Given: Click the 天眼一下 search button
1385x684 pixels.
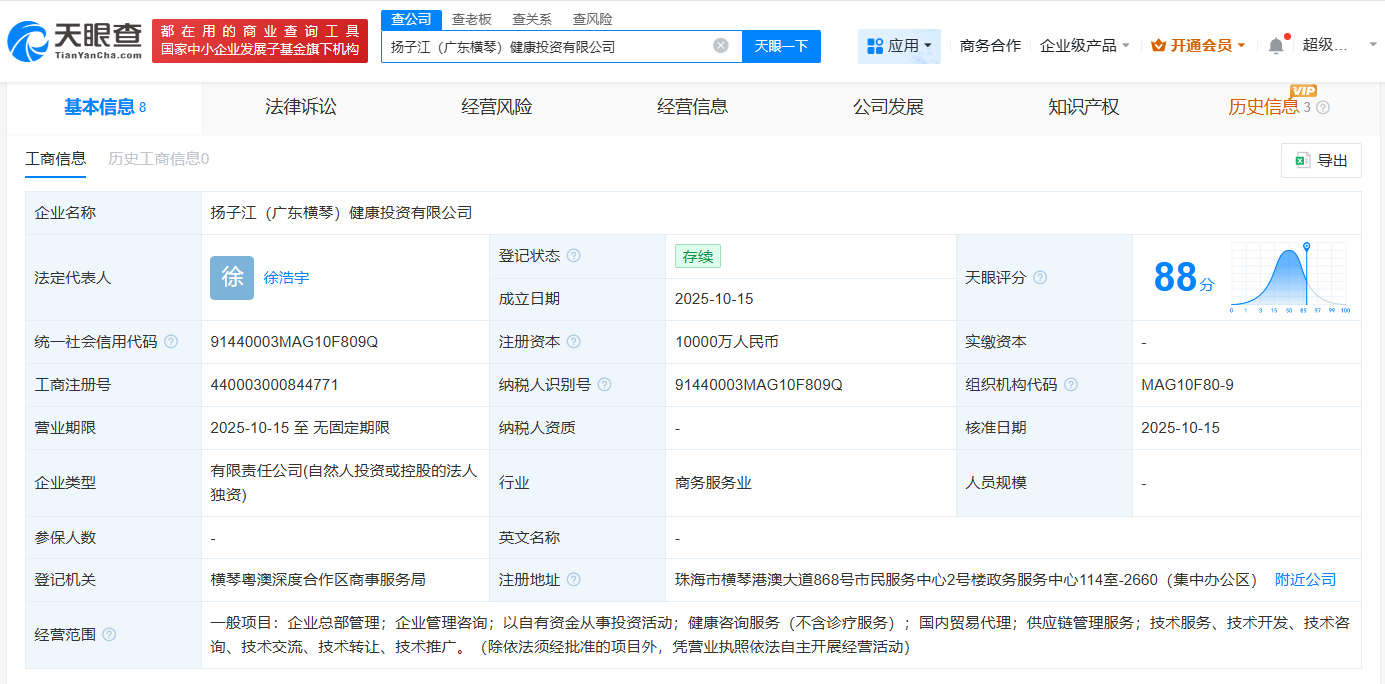Looking at the screenshot, I should (x=781, y=46).
